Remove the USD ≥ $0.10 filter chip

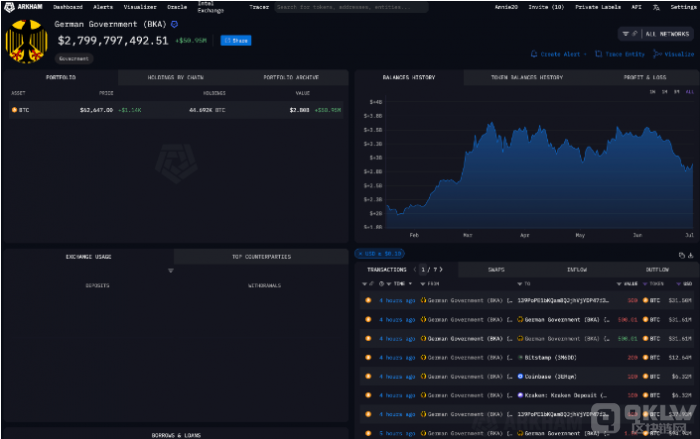(360, 254)
